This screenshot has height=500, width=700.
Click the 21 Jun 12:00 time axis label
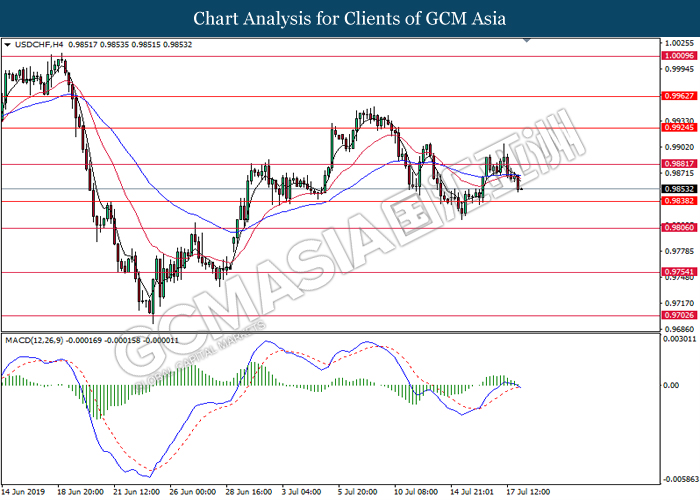136,492
